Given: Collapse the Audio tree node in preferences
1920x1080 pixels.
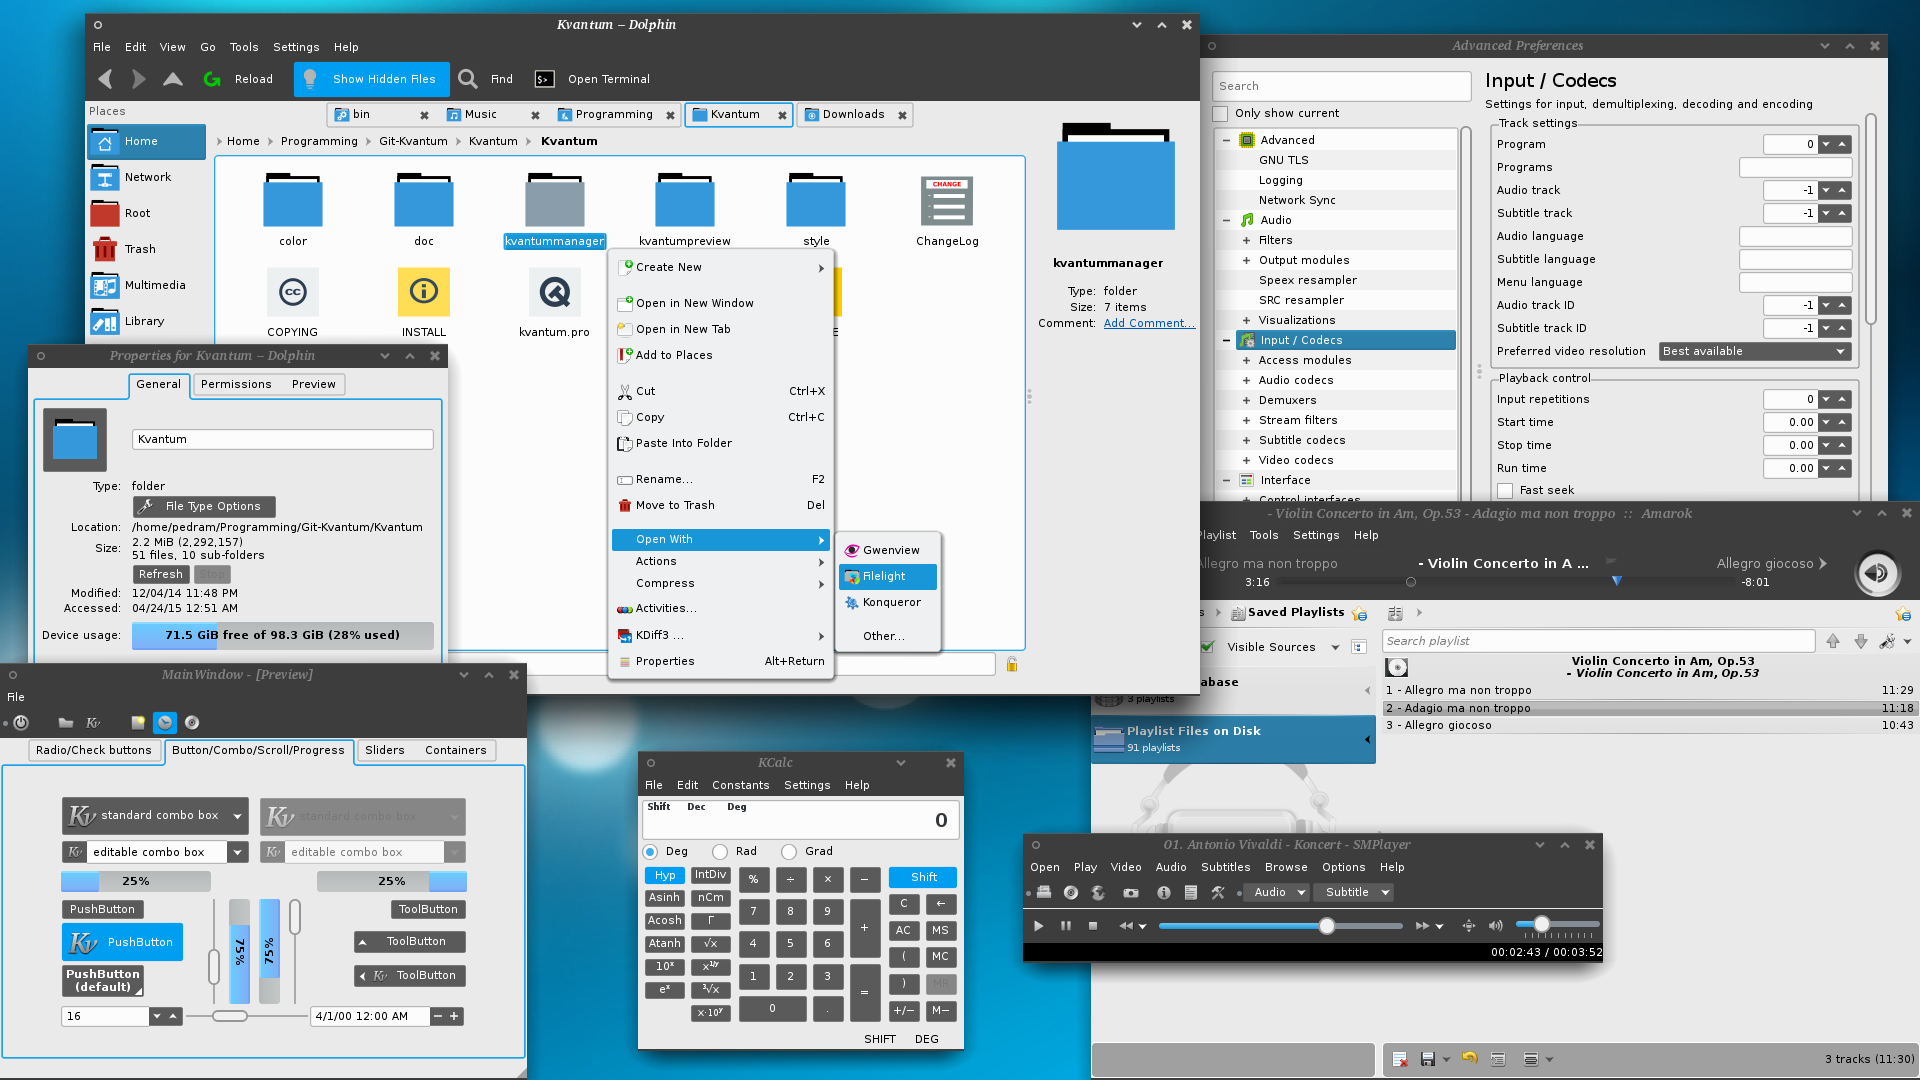Looking at the screenshot, I should [x=1227, y=220].
